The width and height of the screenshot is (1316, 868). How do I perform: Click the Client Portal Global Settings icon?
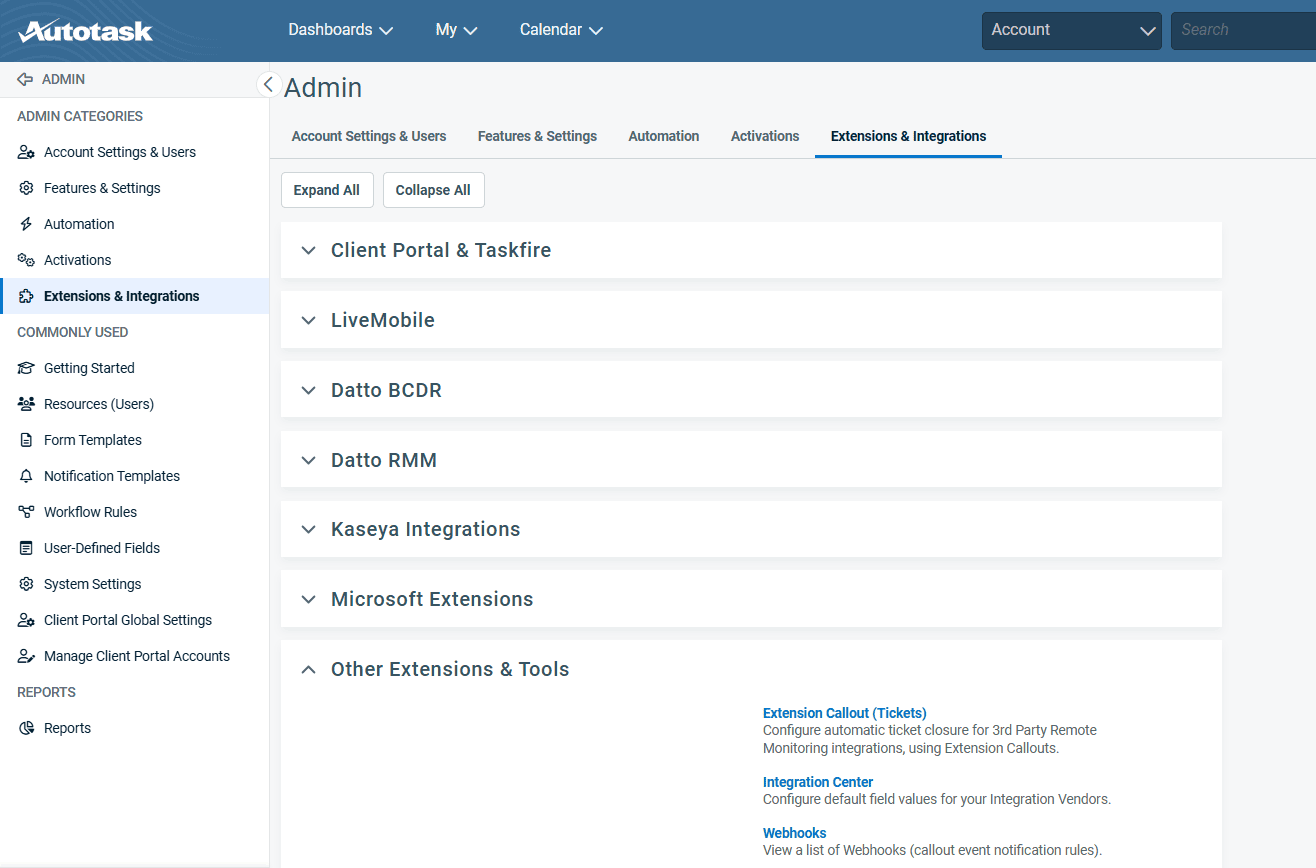26,620
